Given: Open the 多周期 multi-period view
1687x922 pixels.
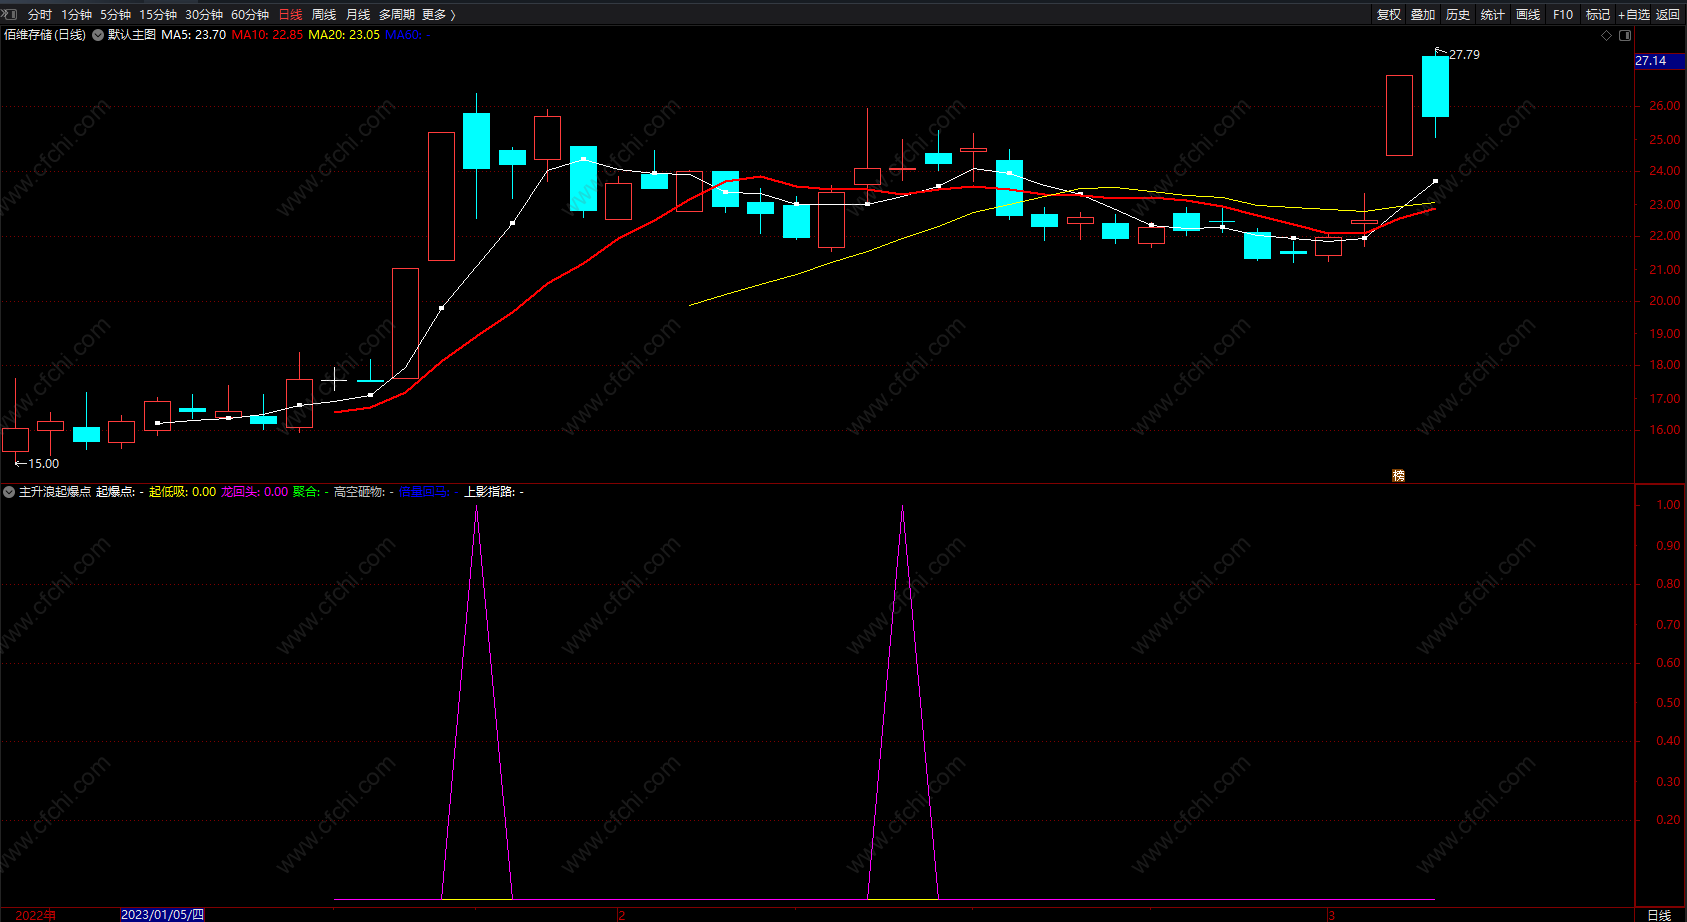Looking at the screenshot, I should [397, 14].
